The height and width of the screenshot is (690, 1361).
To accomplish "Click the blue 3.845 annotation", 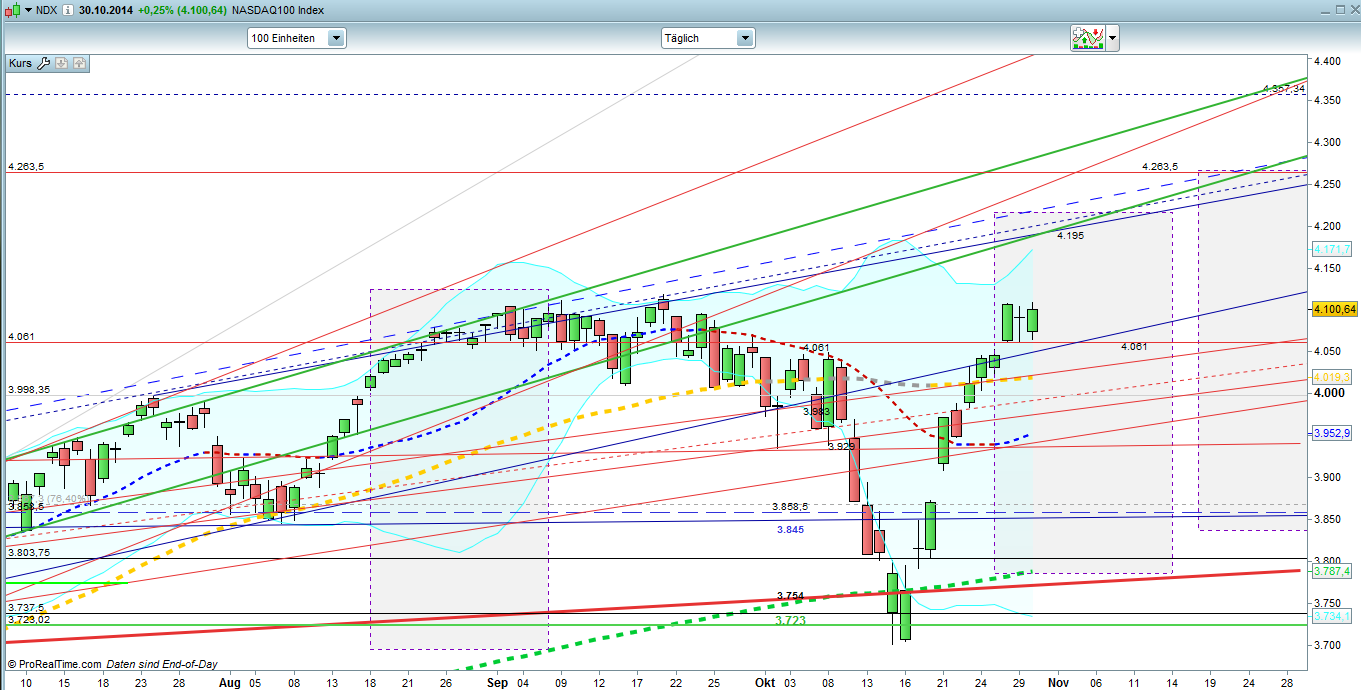I will (x=791, y=530).
